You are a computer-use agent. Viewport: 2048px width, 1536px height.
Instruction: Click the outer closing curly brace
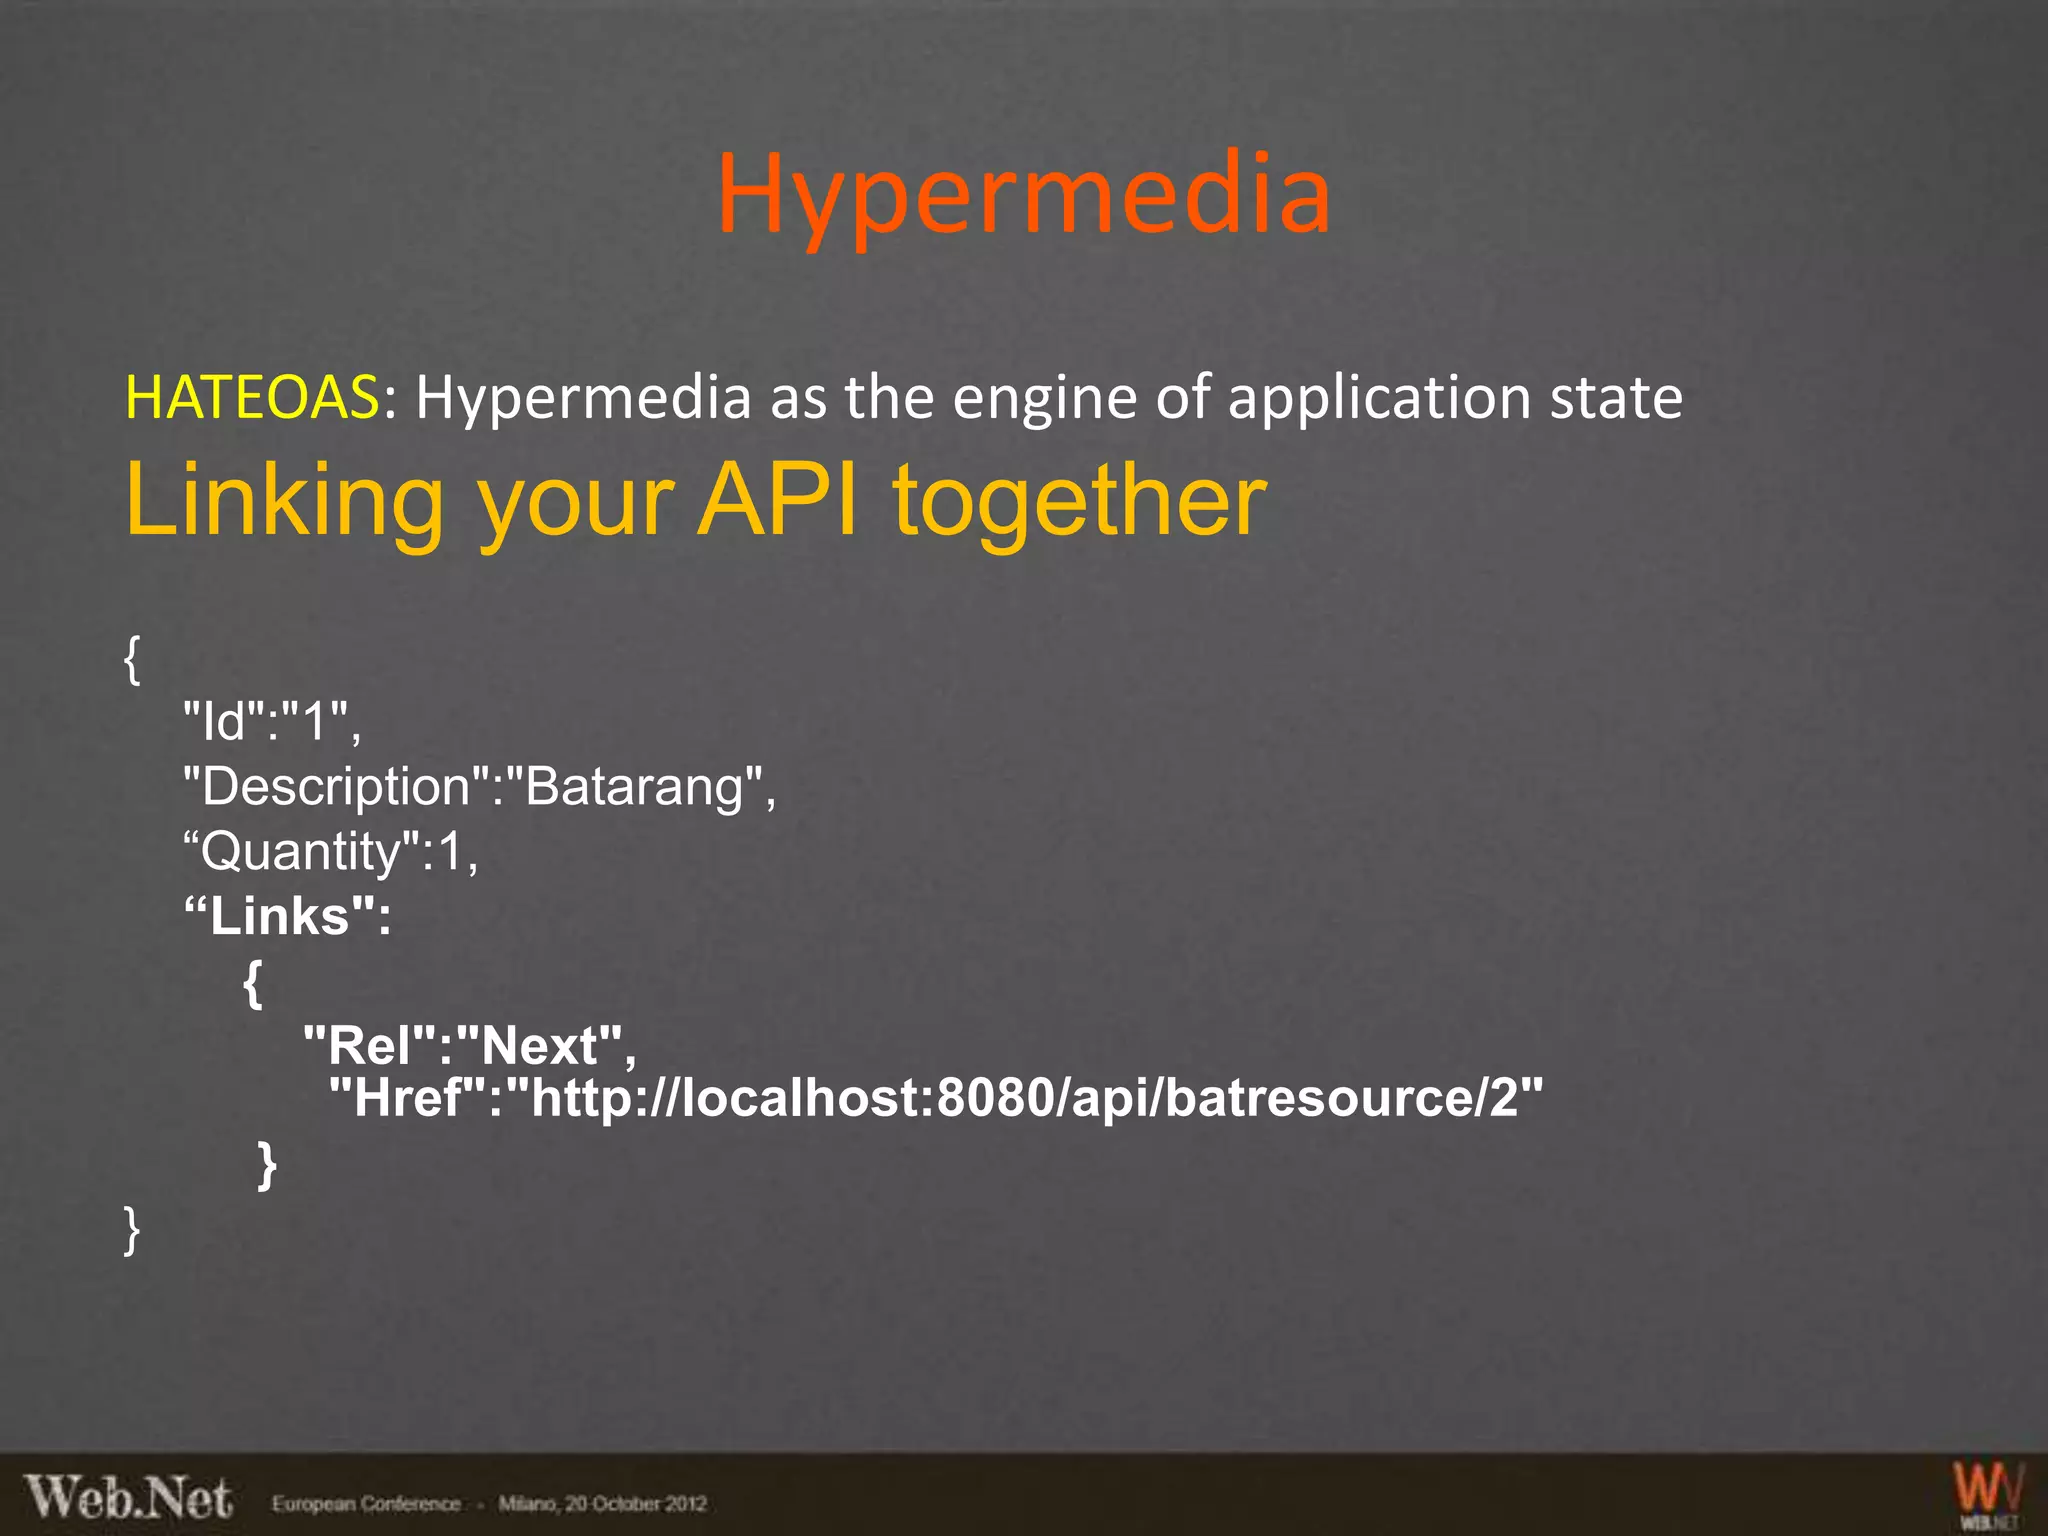[x=132, y=1229]
